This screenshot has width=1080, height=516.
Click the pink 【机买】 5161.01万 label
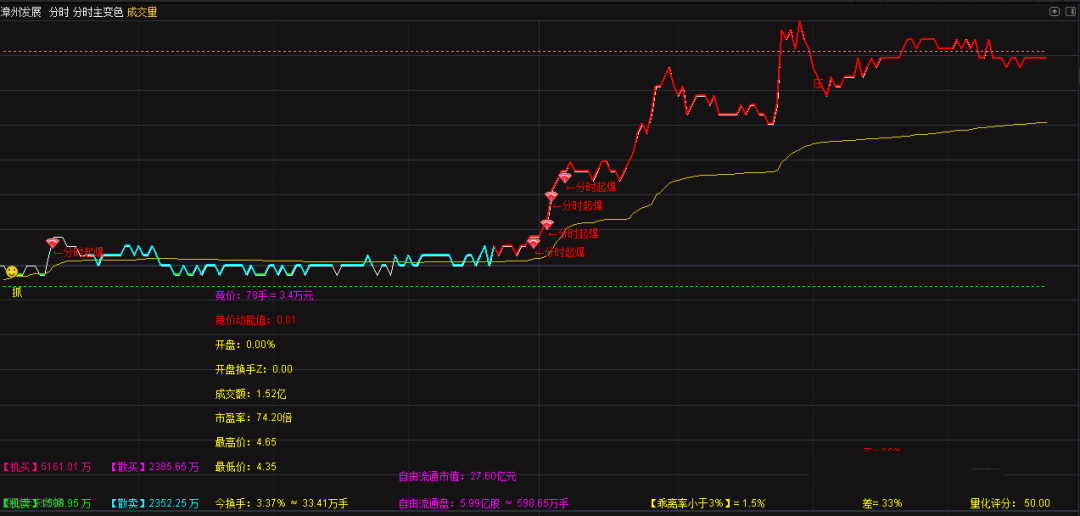pyautogui.click(x=46, y=466)
